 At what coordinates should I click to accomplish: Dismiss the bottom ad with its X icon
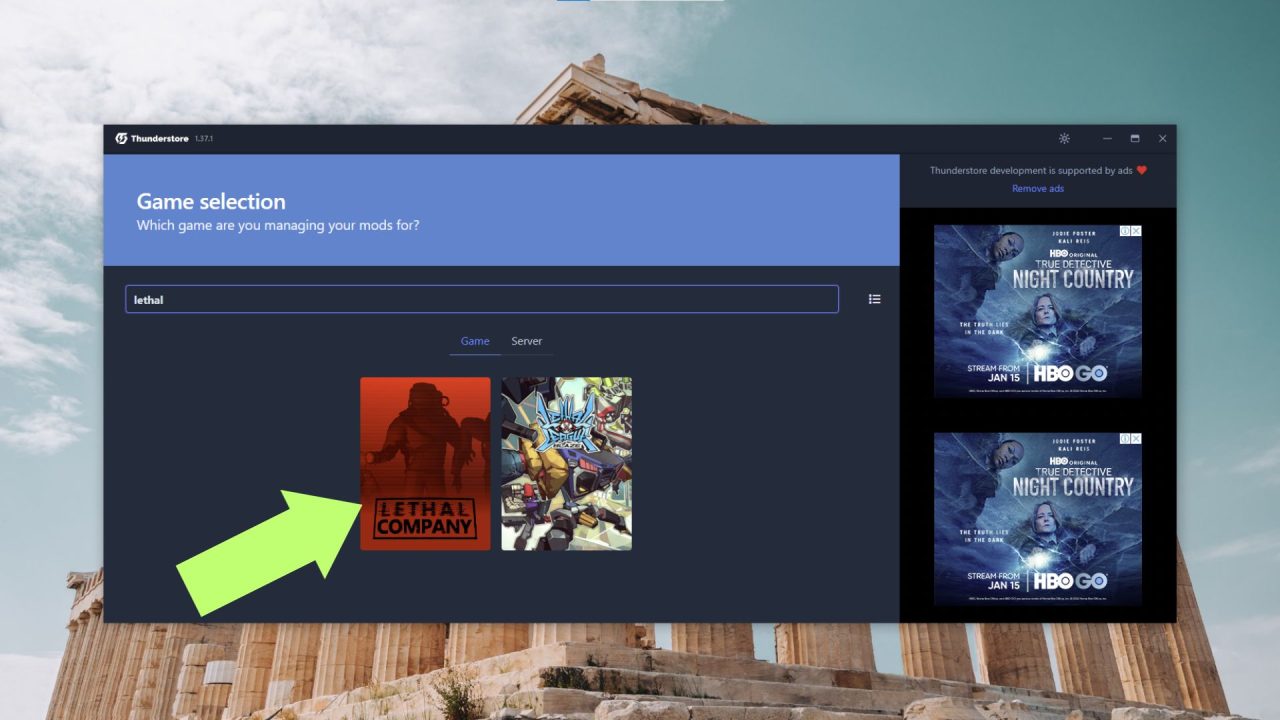tap(1136, 439)
